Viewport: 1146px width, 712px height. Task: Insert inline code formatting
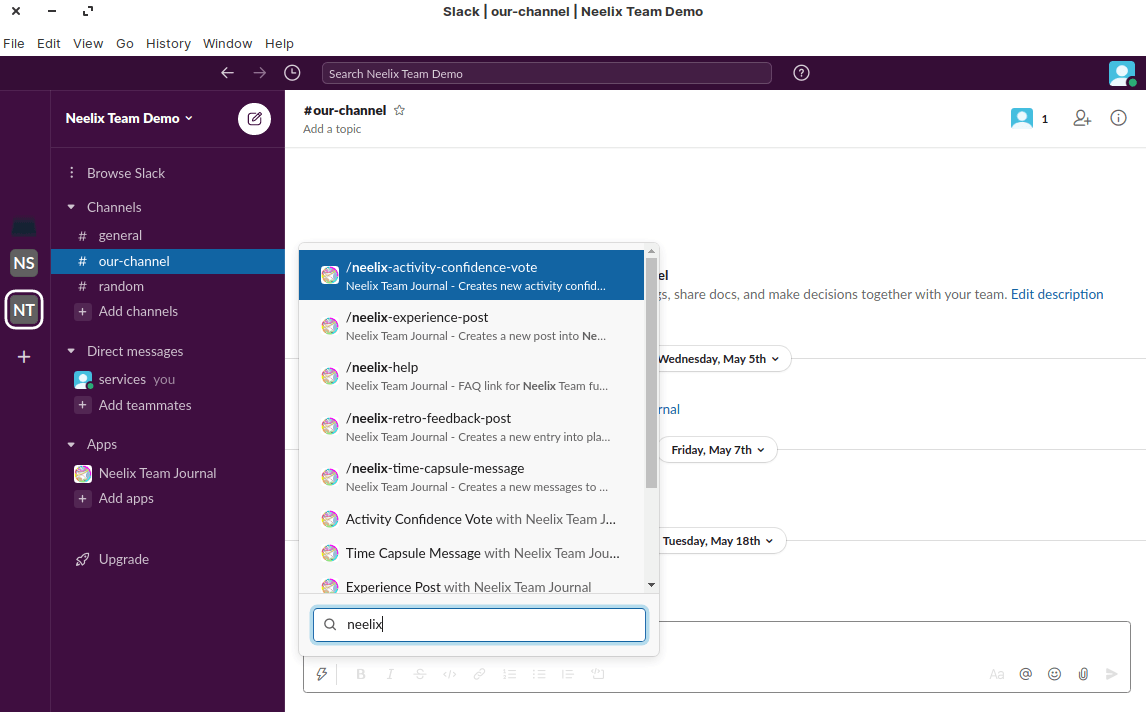pos(449,674)
